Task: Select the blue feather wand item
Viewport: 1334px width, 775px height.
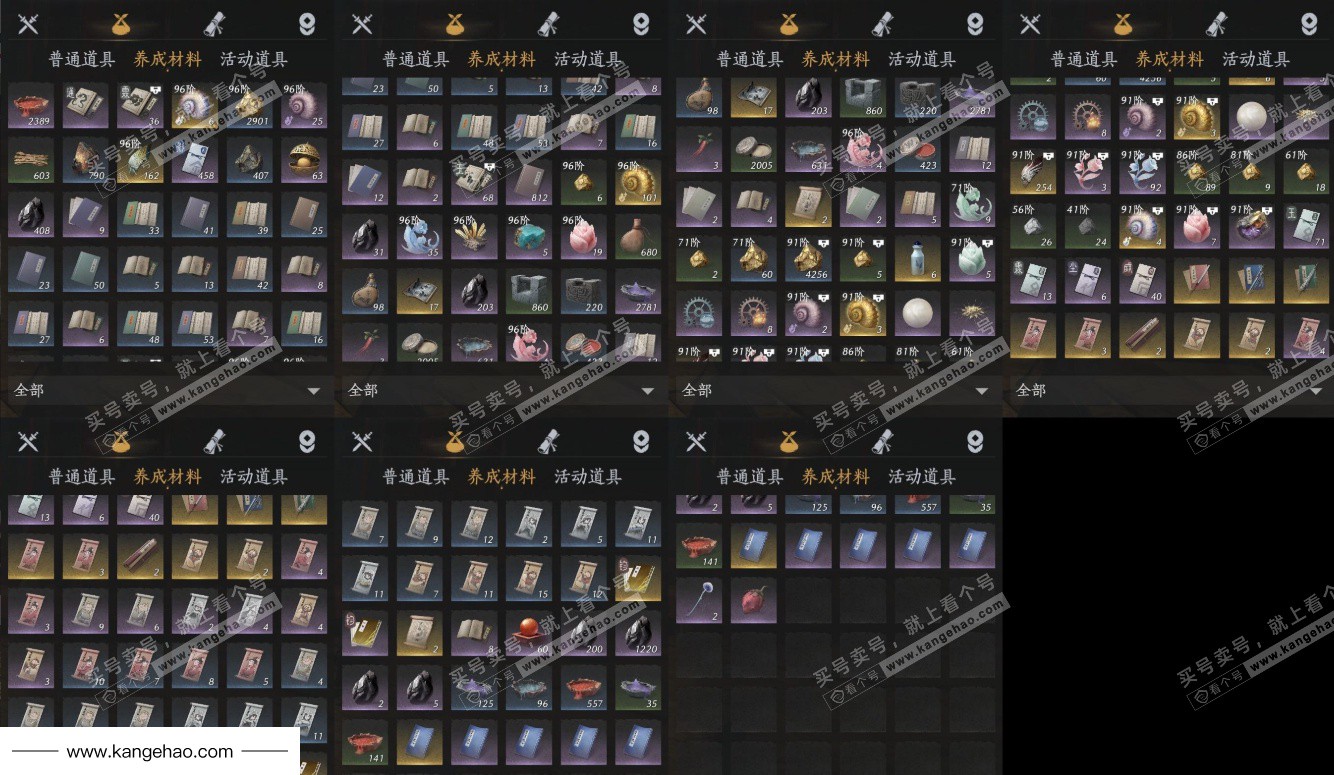Action: coord(698,602)
